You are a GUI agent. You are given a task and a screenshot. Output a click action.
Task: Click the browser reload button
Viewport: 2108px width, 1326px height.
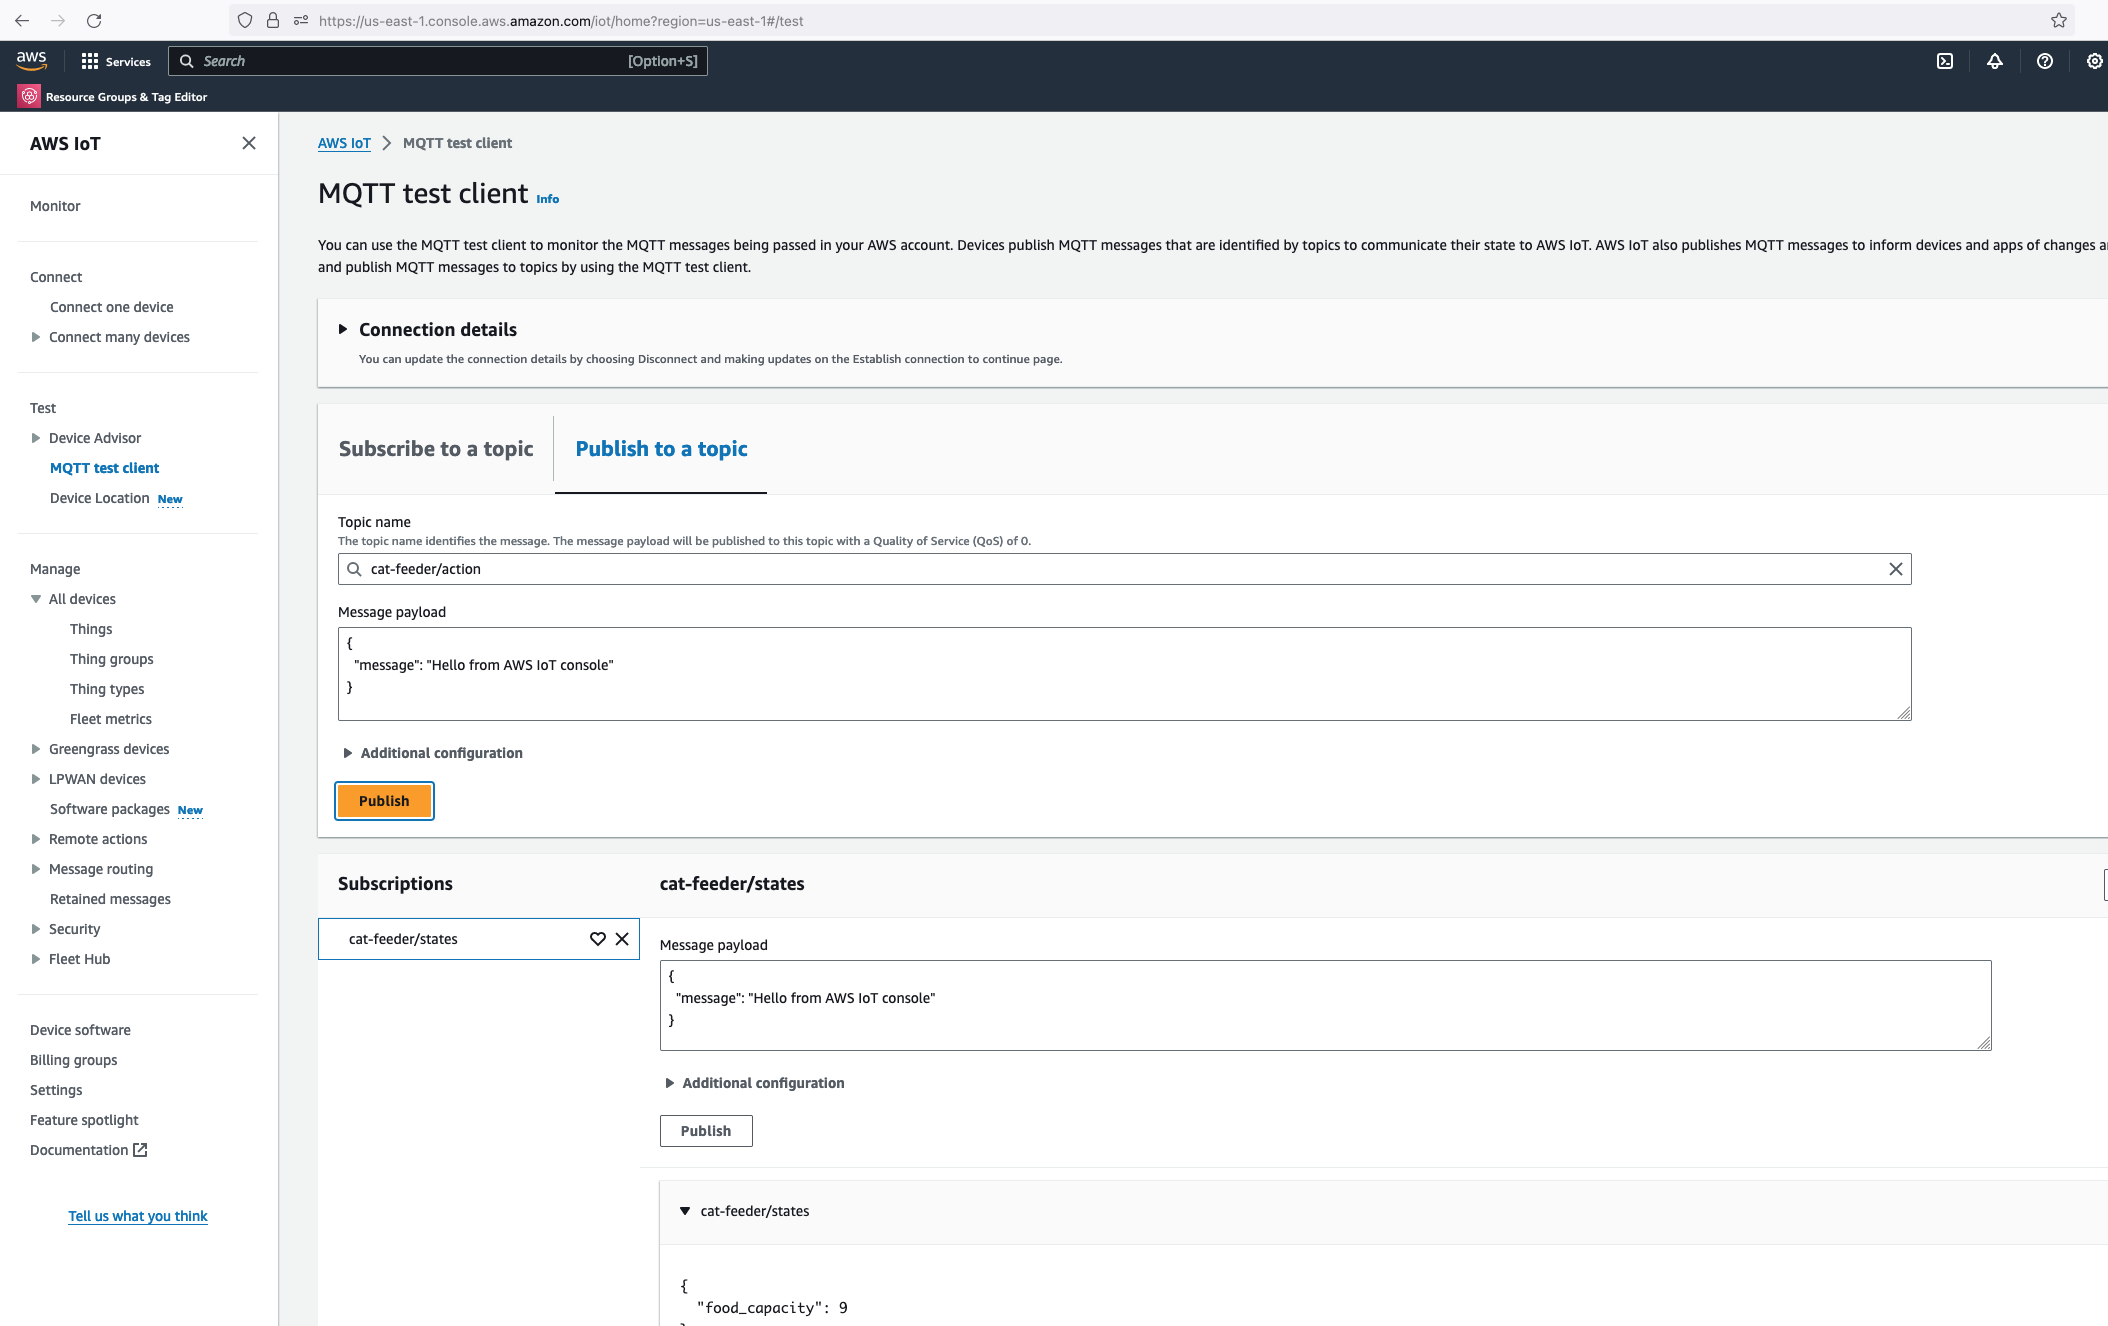94,20
